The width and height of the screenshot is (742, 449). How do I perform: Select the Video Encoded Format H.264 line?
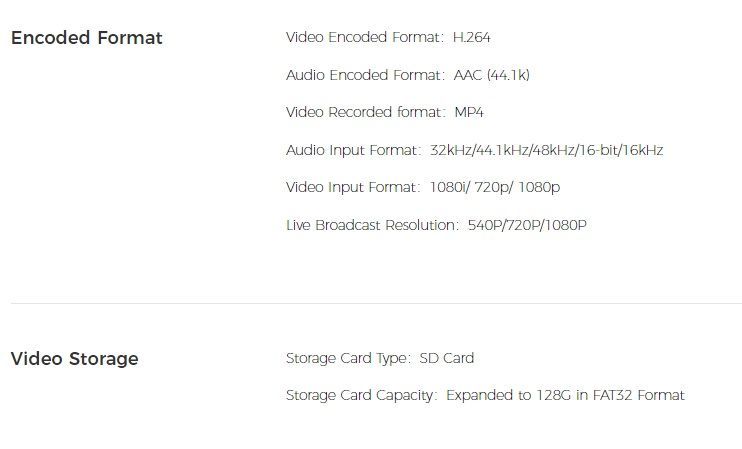tap(388, 37)
